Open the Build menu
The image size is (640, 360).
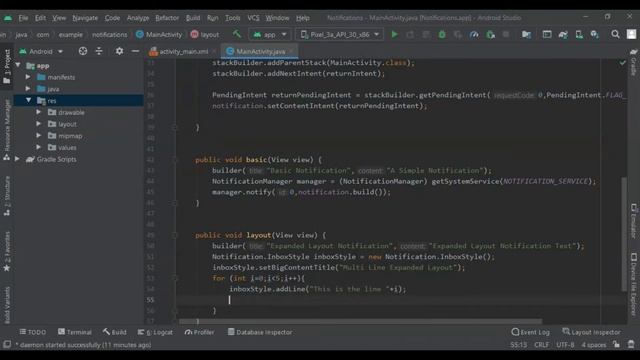click(x=193, y=18)
